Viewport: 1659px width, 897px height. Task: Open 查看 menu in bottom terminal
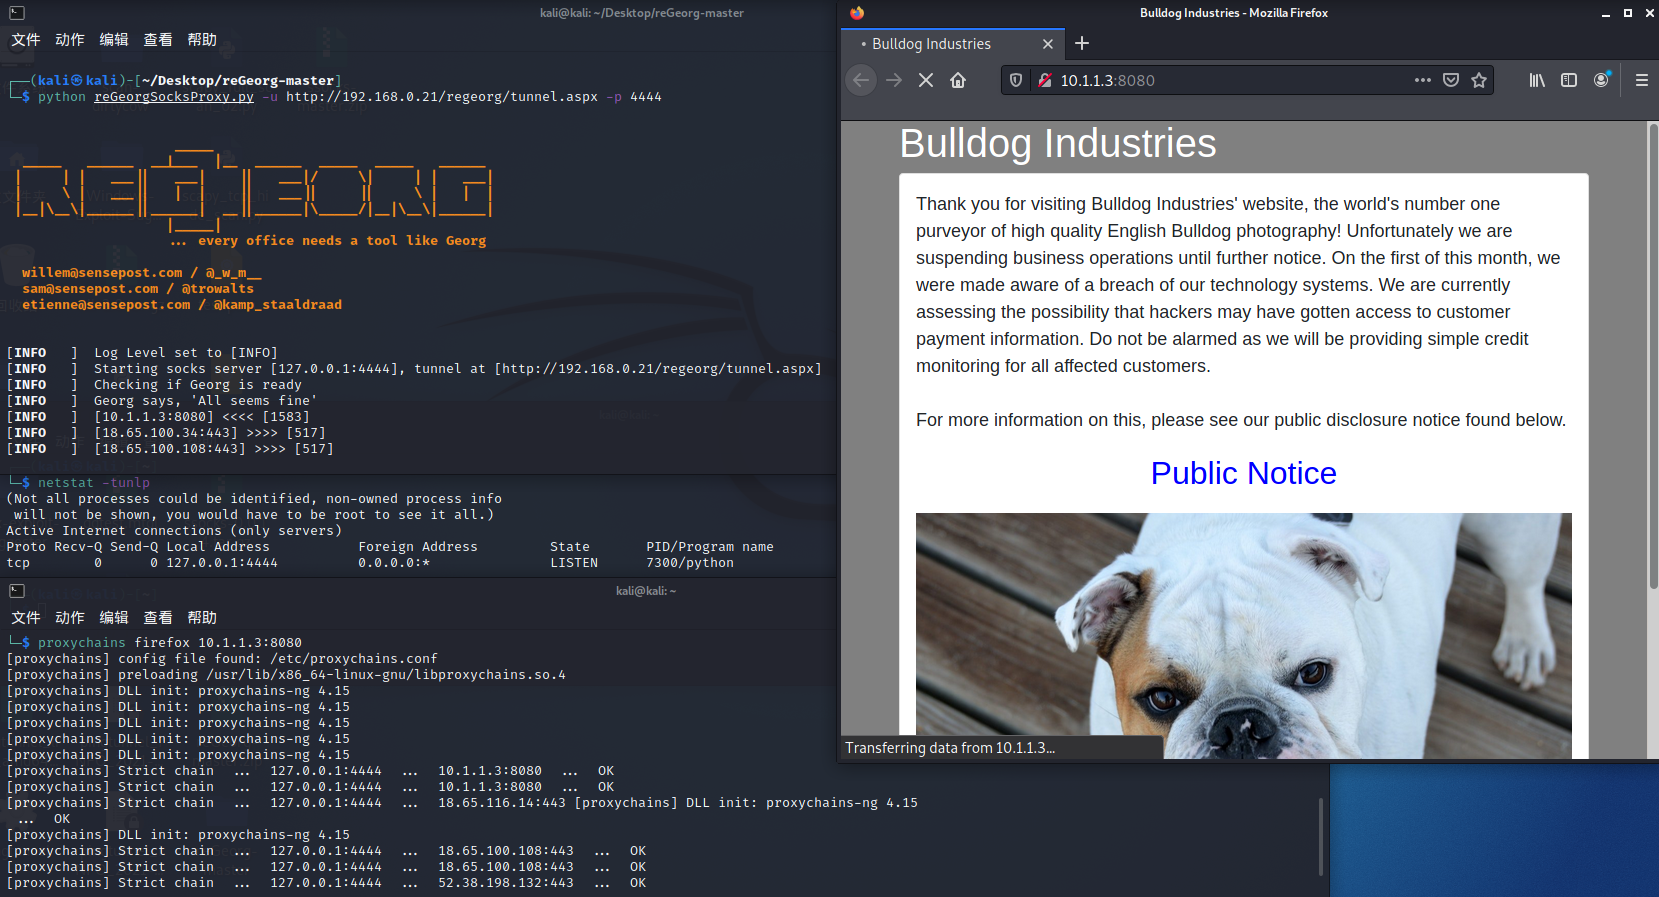(158, 618)
